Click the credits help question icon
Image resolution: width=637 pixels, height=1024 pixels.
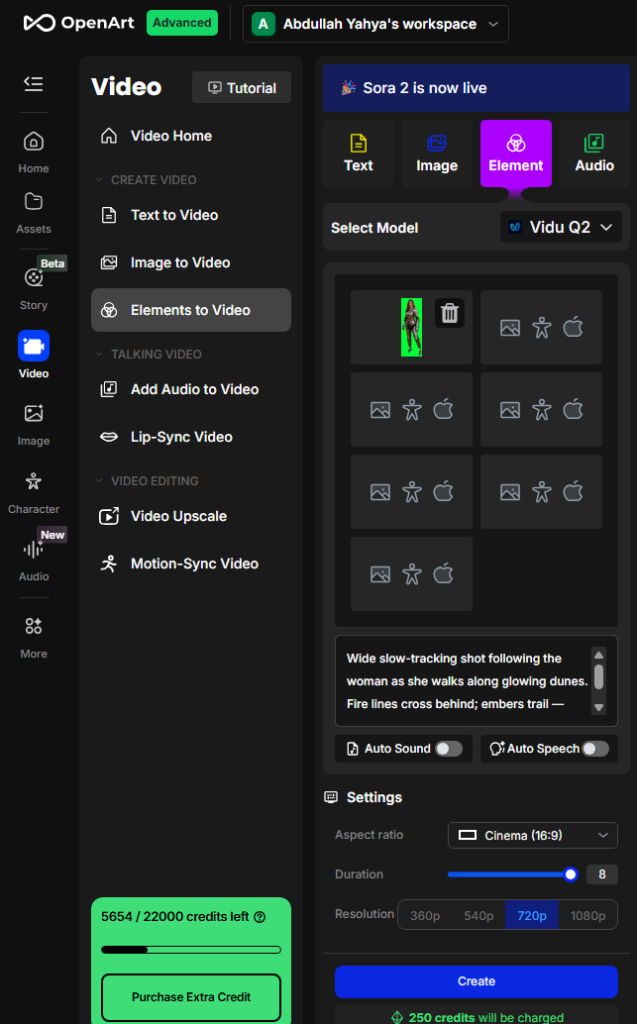(x=259, y=917)
